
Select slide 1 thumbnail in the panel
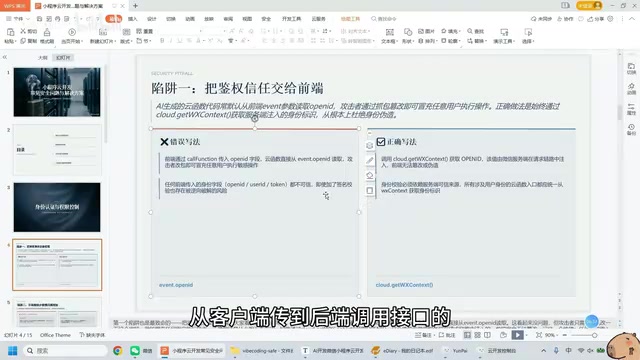[57, 92]
